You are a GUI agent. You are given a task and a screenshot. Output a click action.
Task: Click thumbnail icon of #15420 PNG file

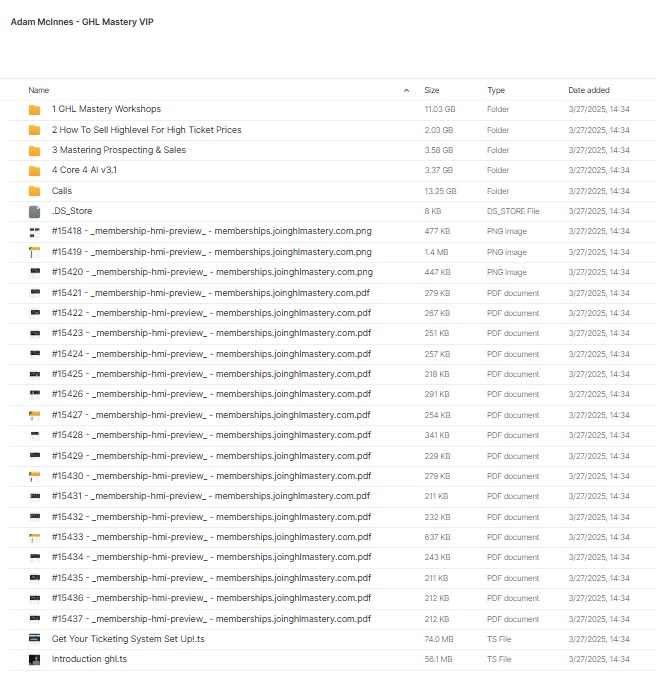(x=35, y=272)
